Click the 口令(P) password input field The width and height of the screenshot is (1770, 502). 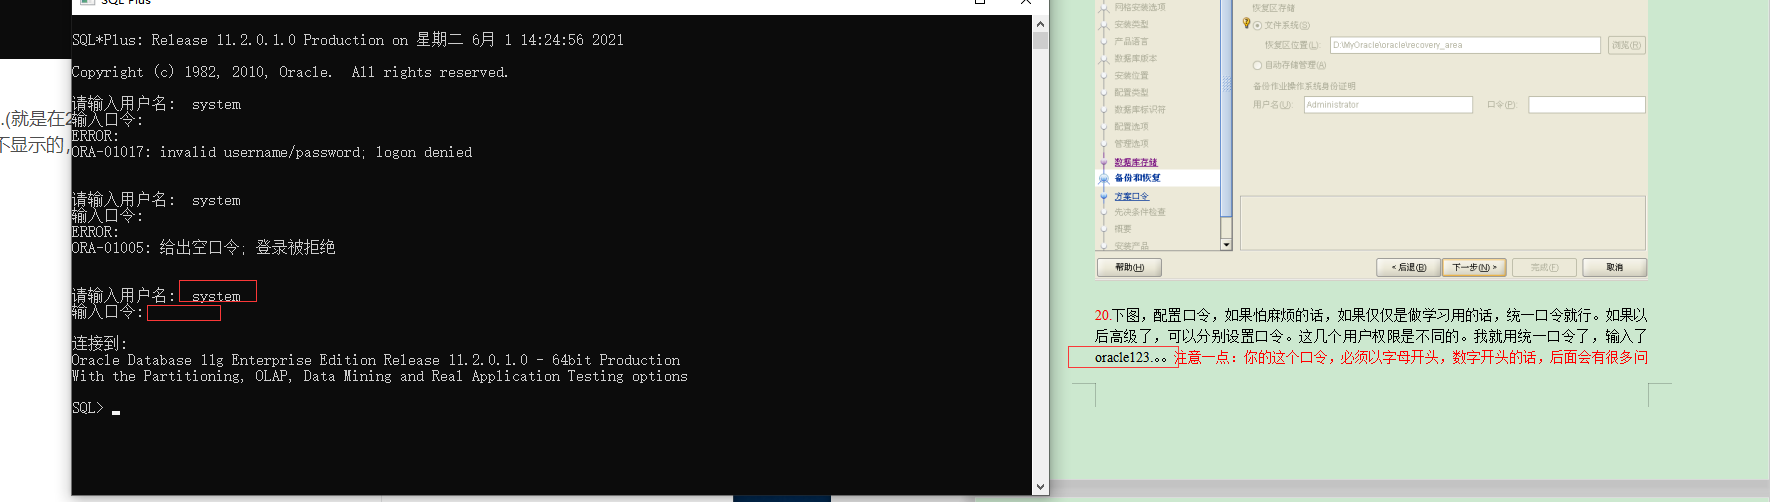(x=1587, y=105)
